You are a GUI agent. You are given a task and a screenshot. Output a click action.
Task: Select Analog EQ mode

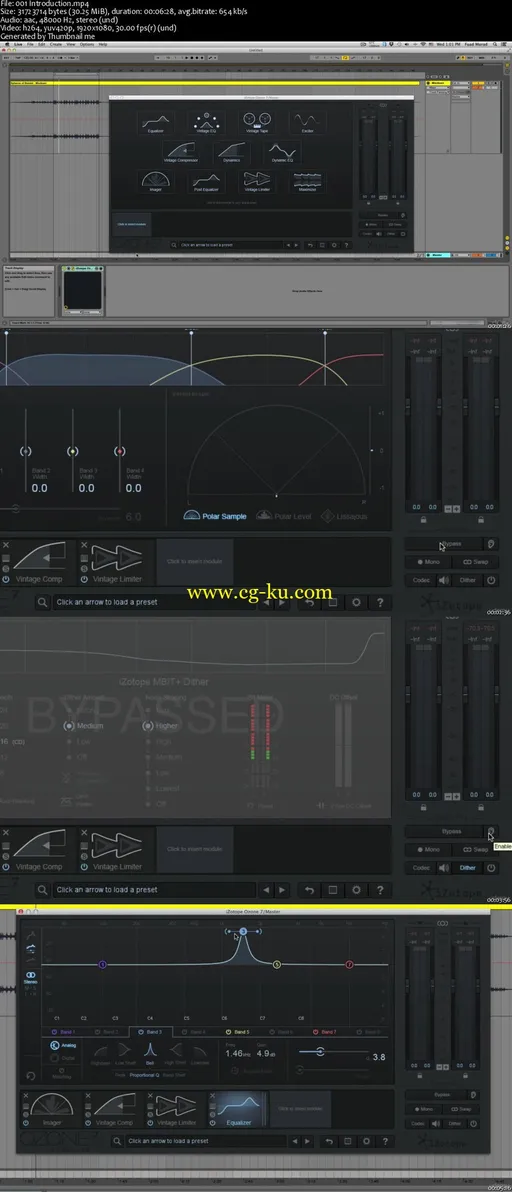click(63, 1045)
